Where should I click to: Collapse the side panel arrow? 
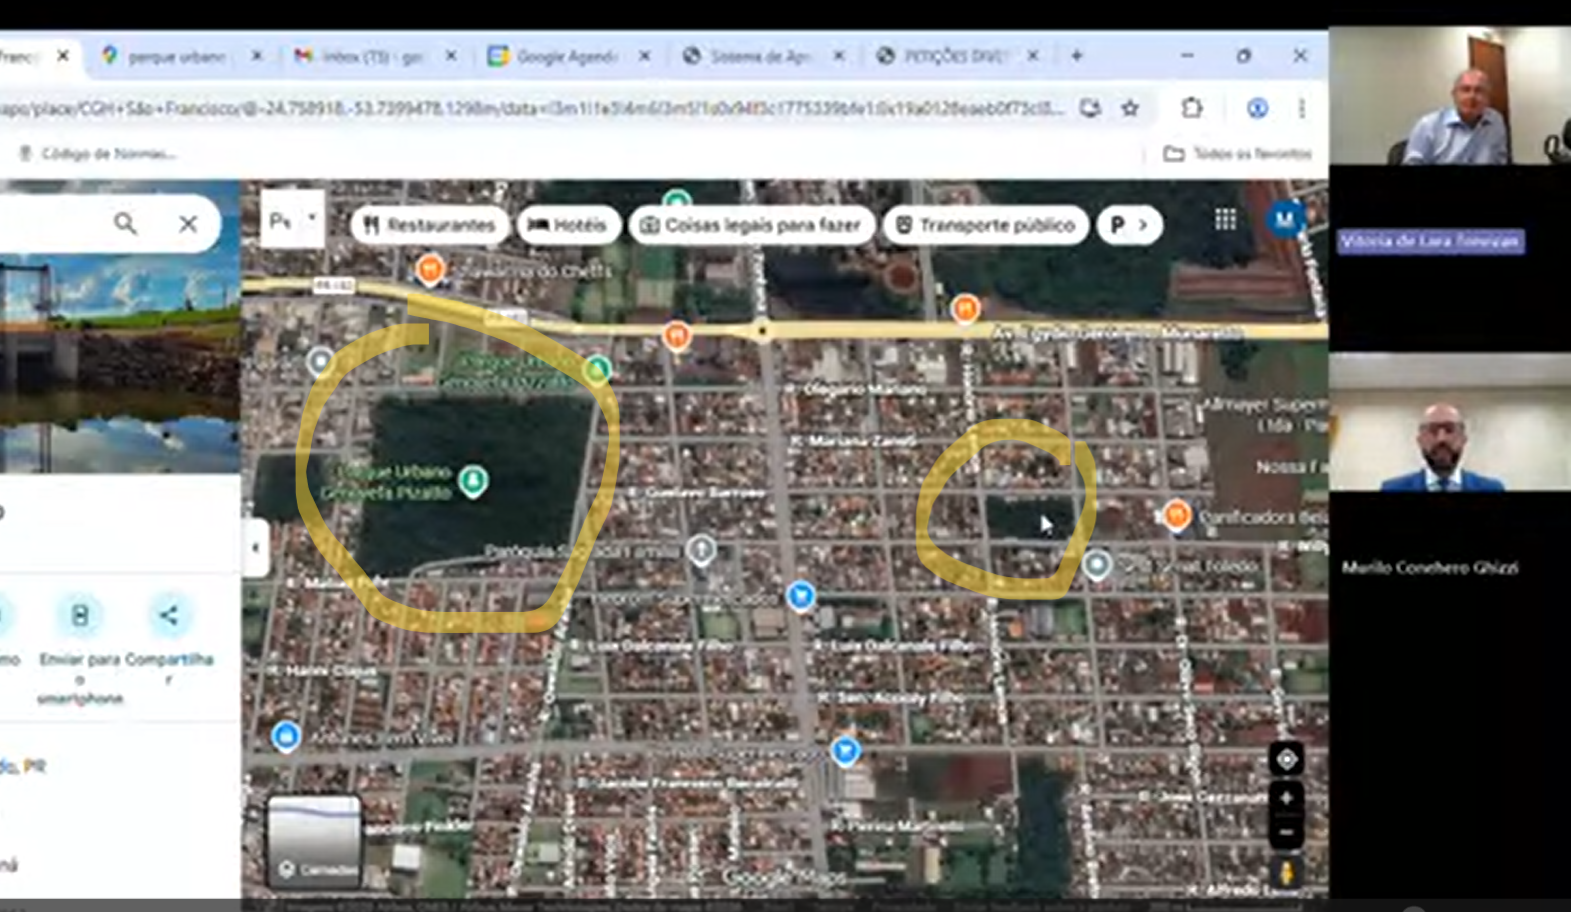tap(255, 547)
